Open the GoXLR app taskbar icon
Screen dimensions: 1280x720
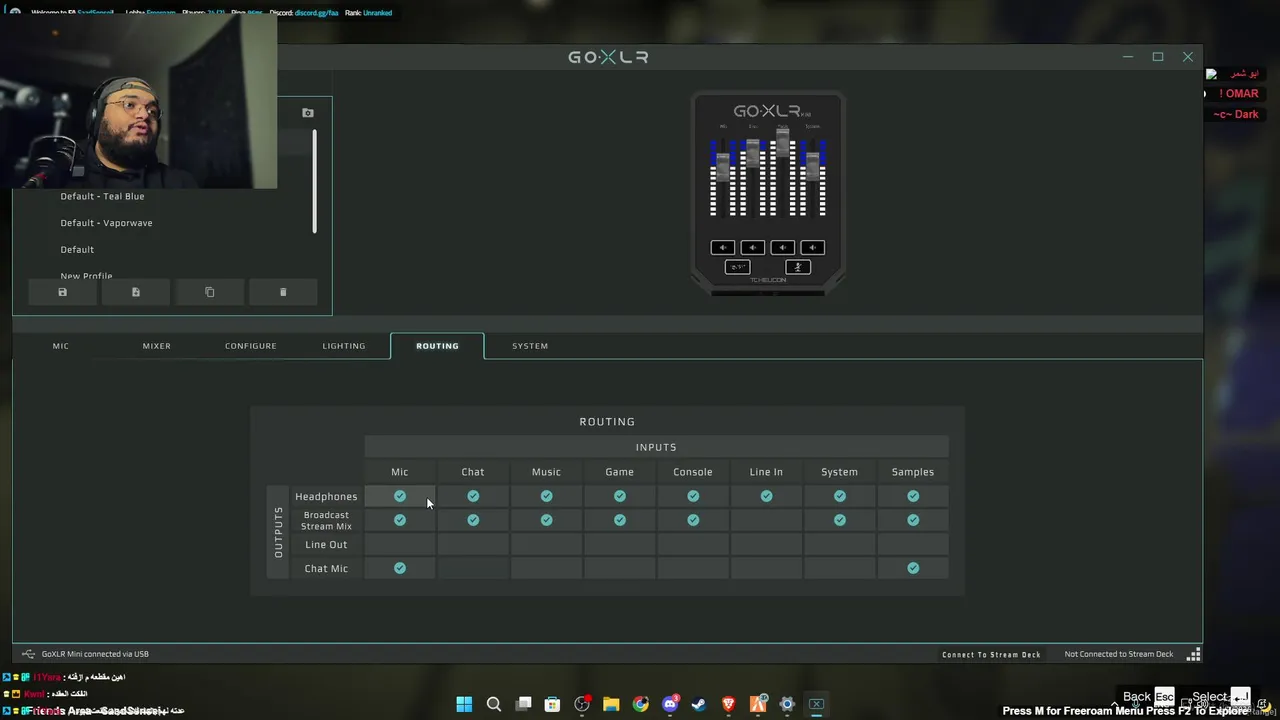(x=816, y=704)
